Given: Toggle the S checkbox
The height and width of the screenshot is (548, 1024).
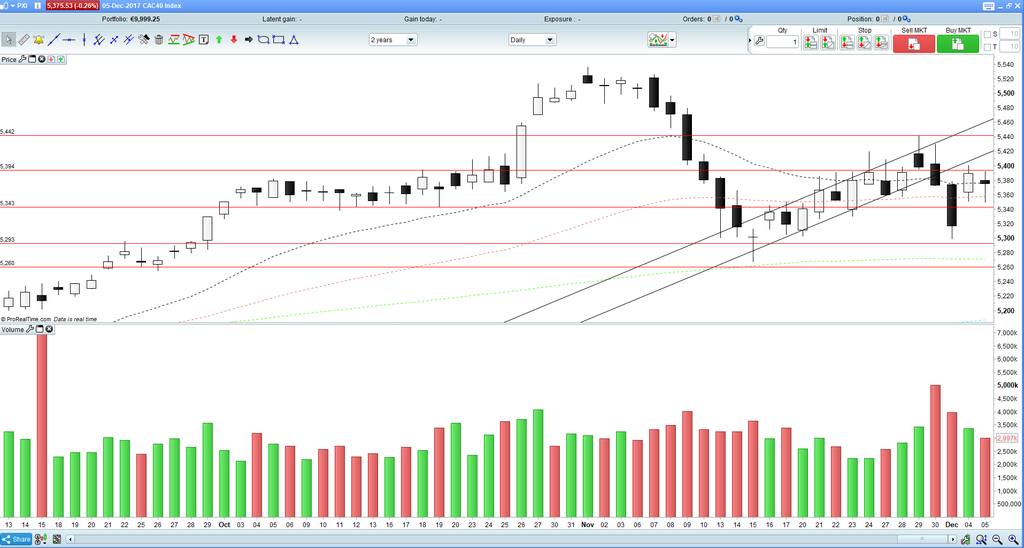Looking at the screenshot, I should (987, 34).
